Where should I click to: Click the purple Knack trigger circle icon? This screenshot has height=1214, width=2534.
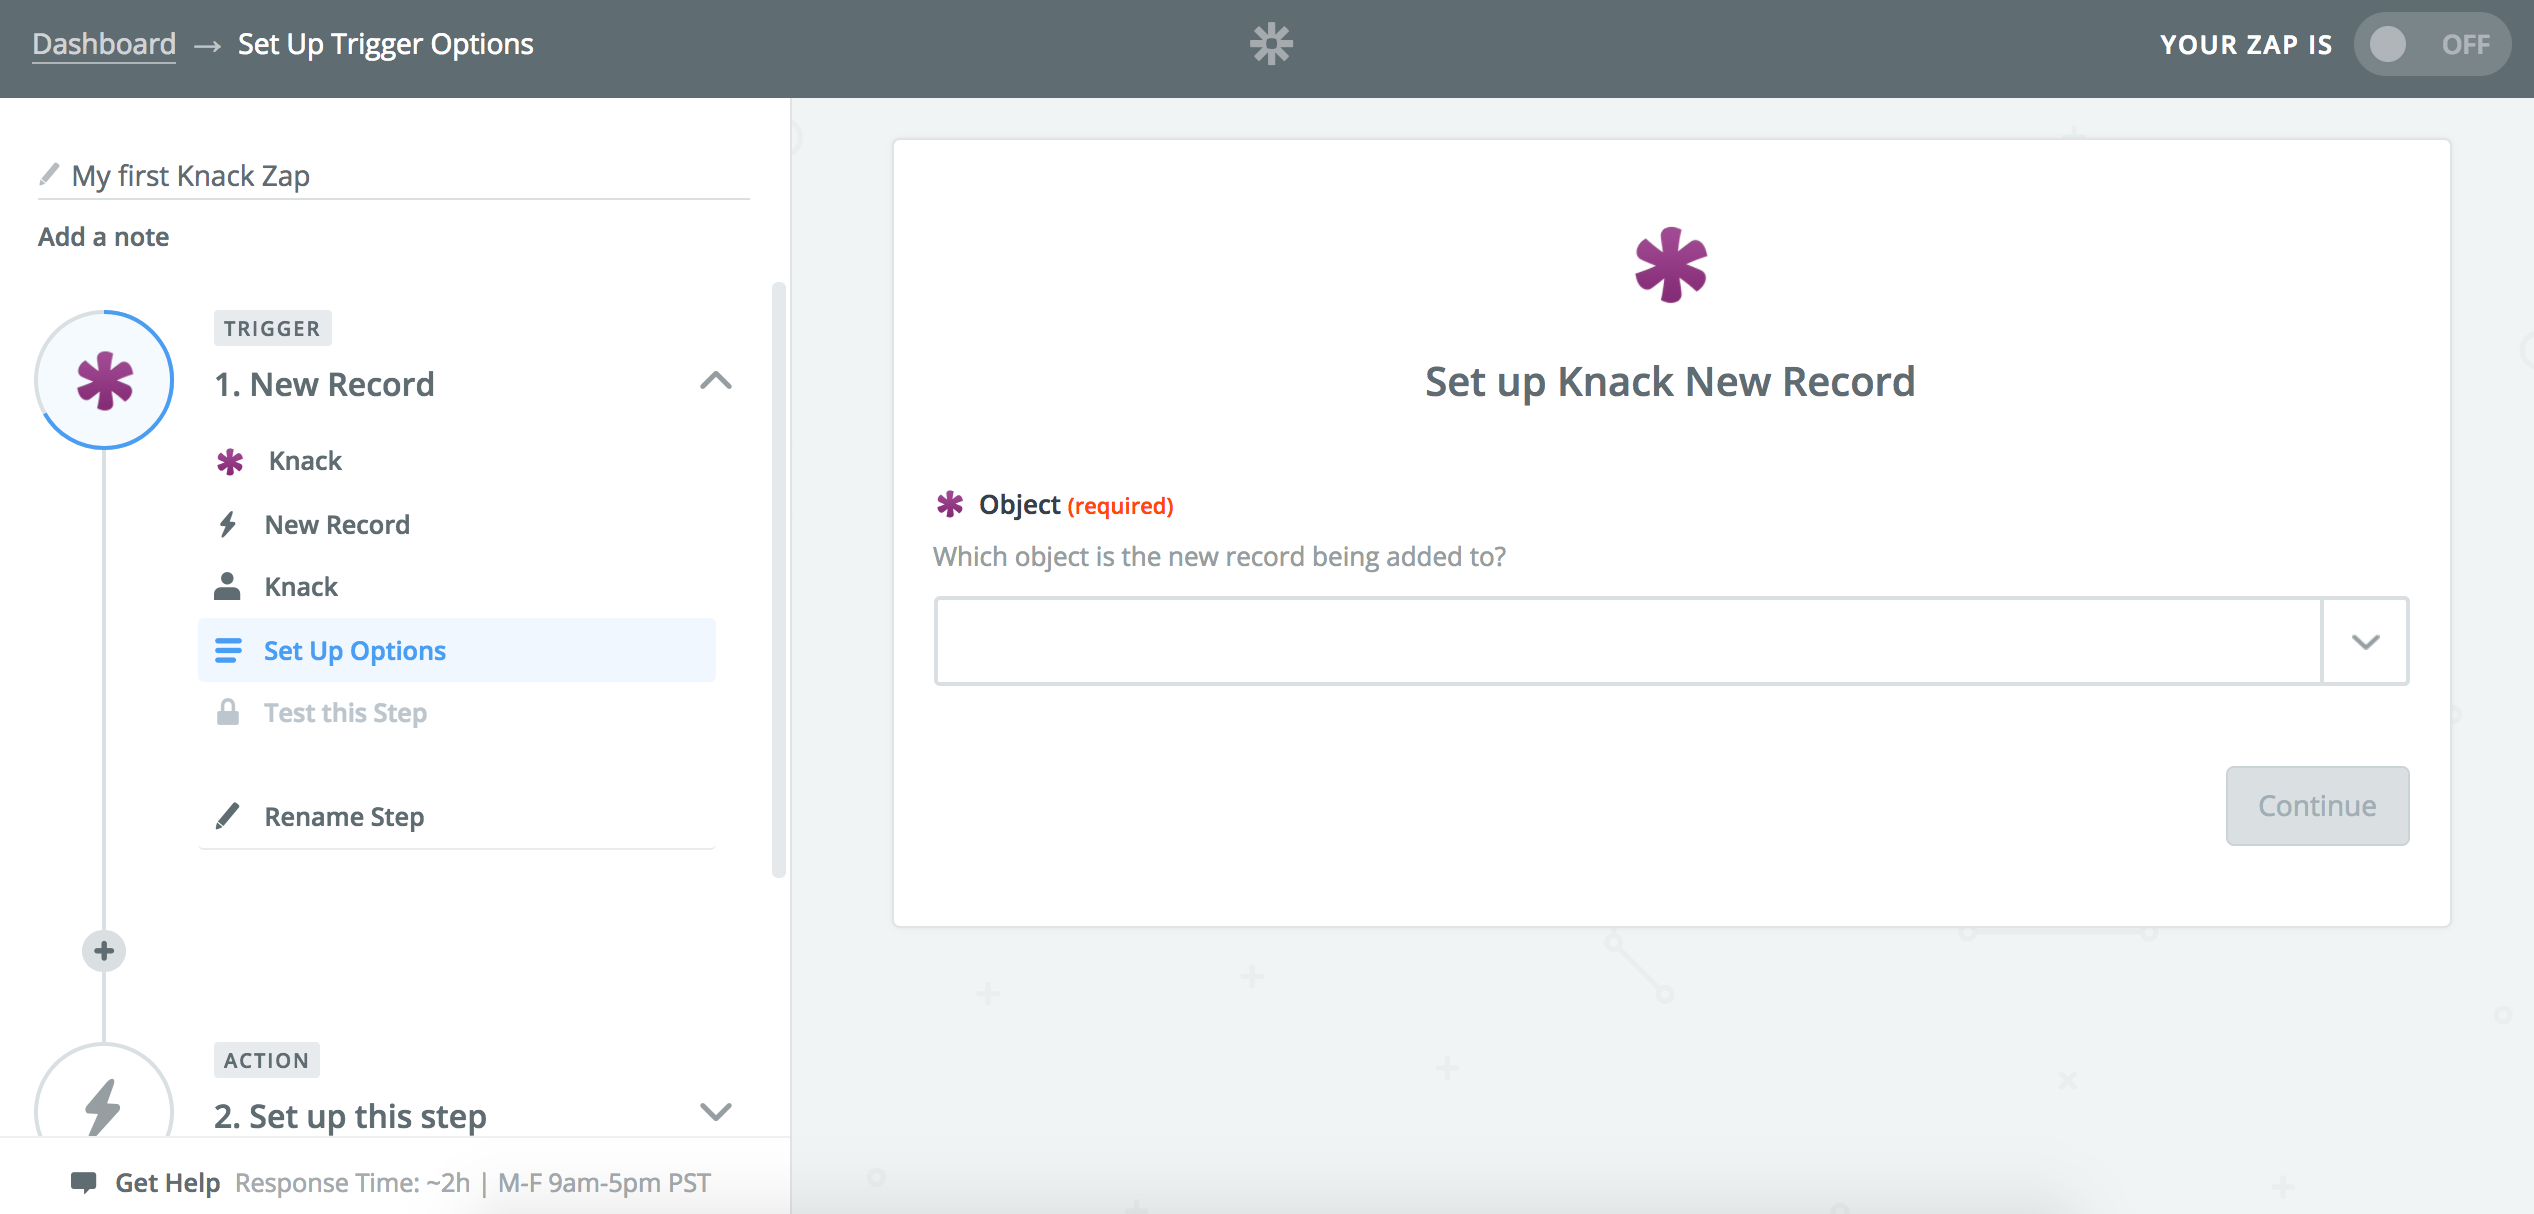tap(105, 380)
